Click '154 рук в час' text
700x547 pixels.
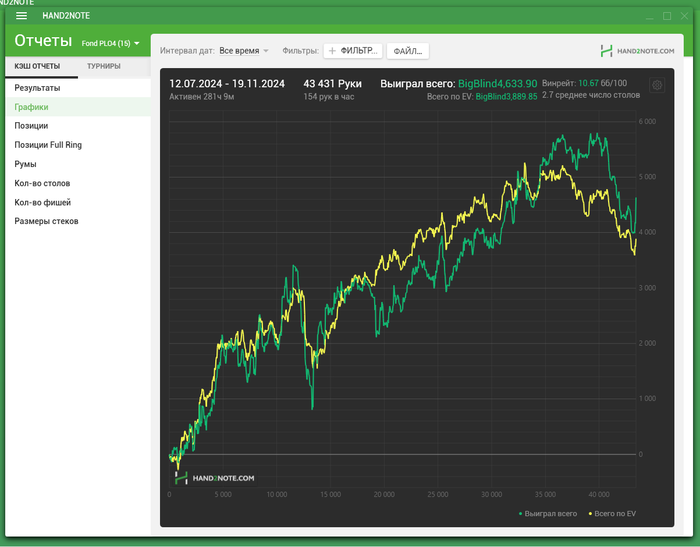click(x=329, y=97)
